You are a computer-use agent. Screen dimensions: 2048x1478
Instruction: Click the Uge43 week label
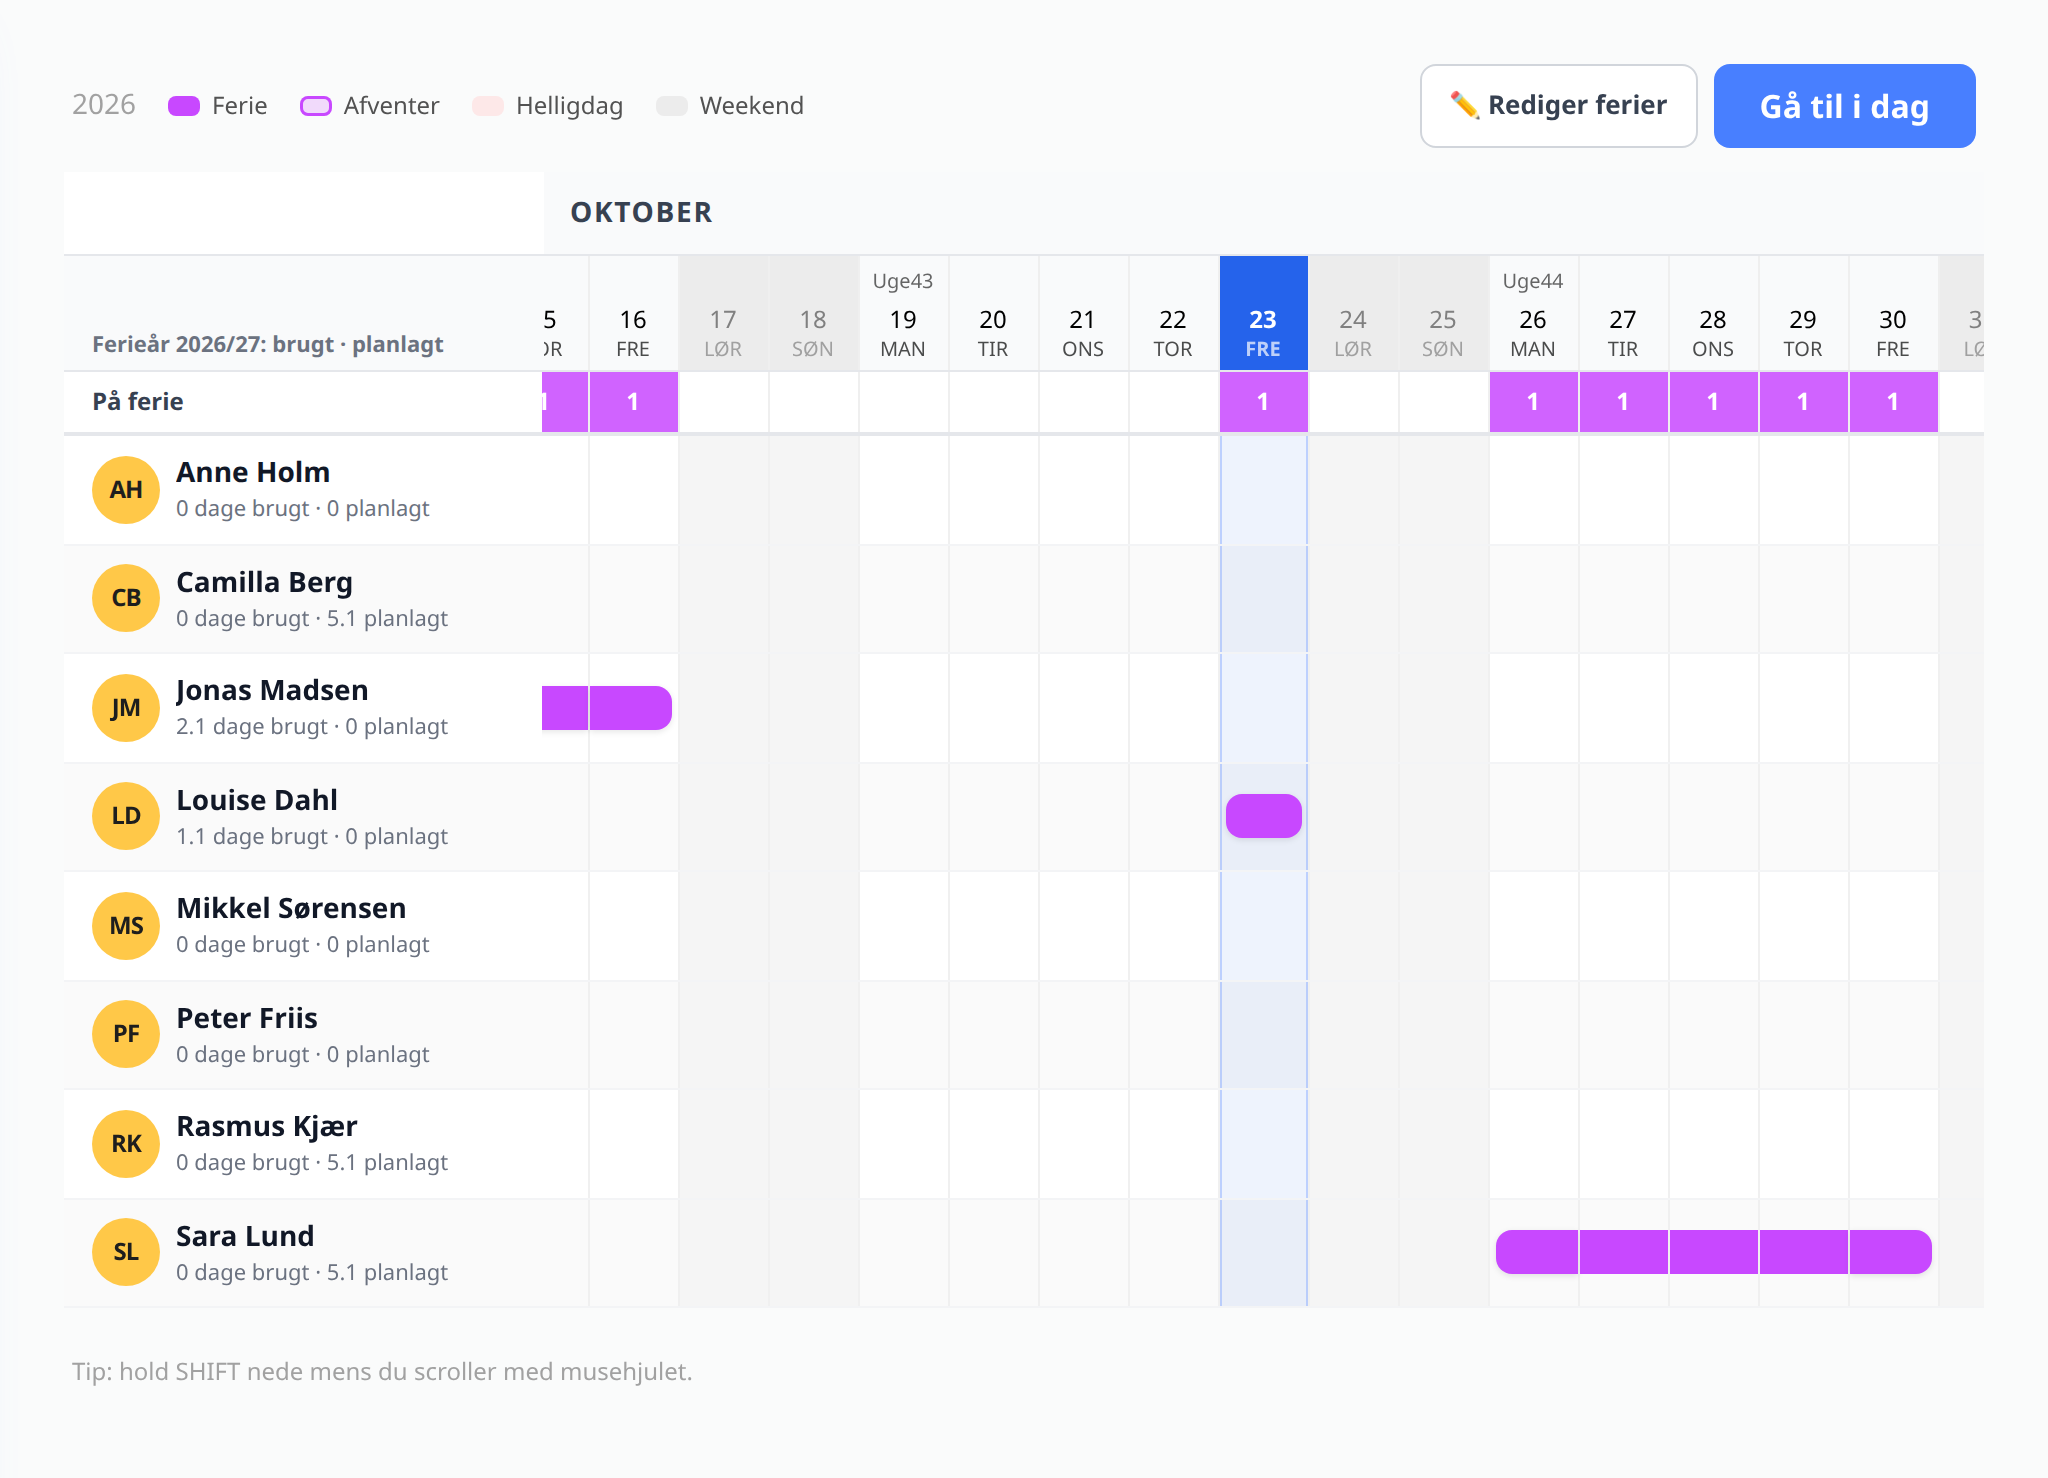[x=903, y=281]
